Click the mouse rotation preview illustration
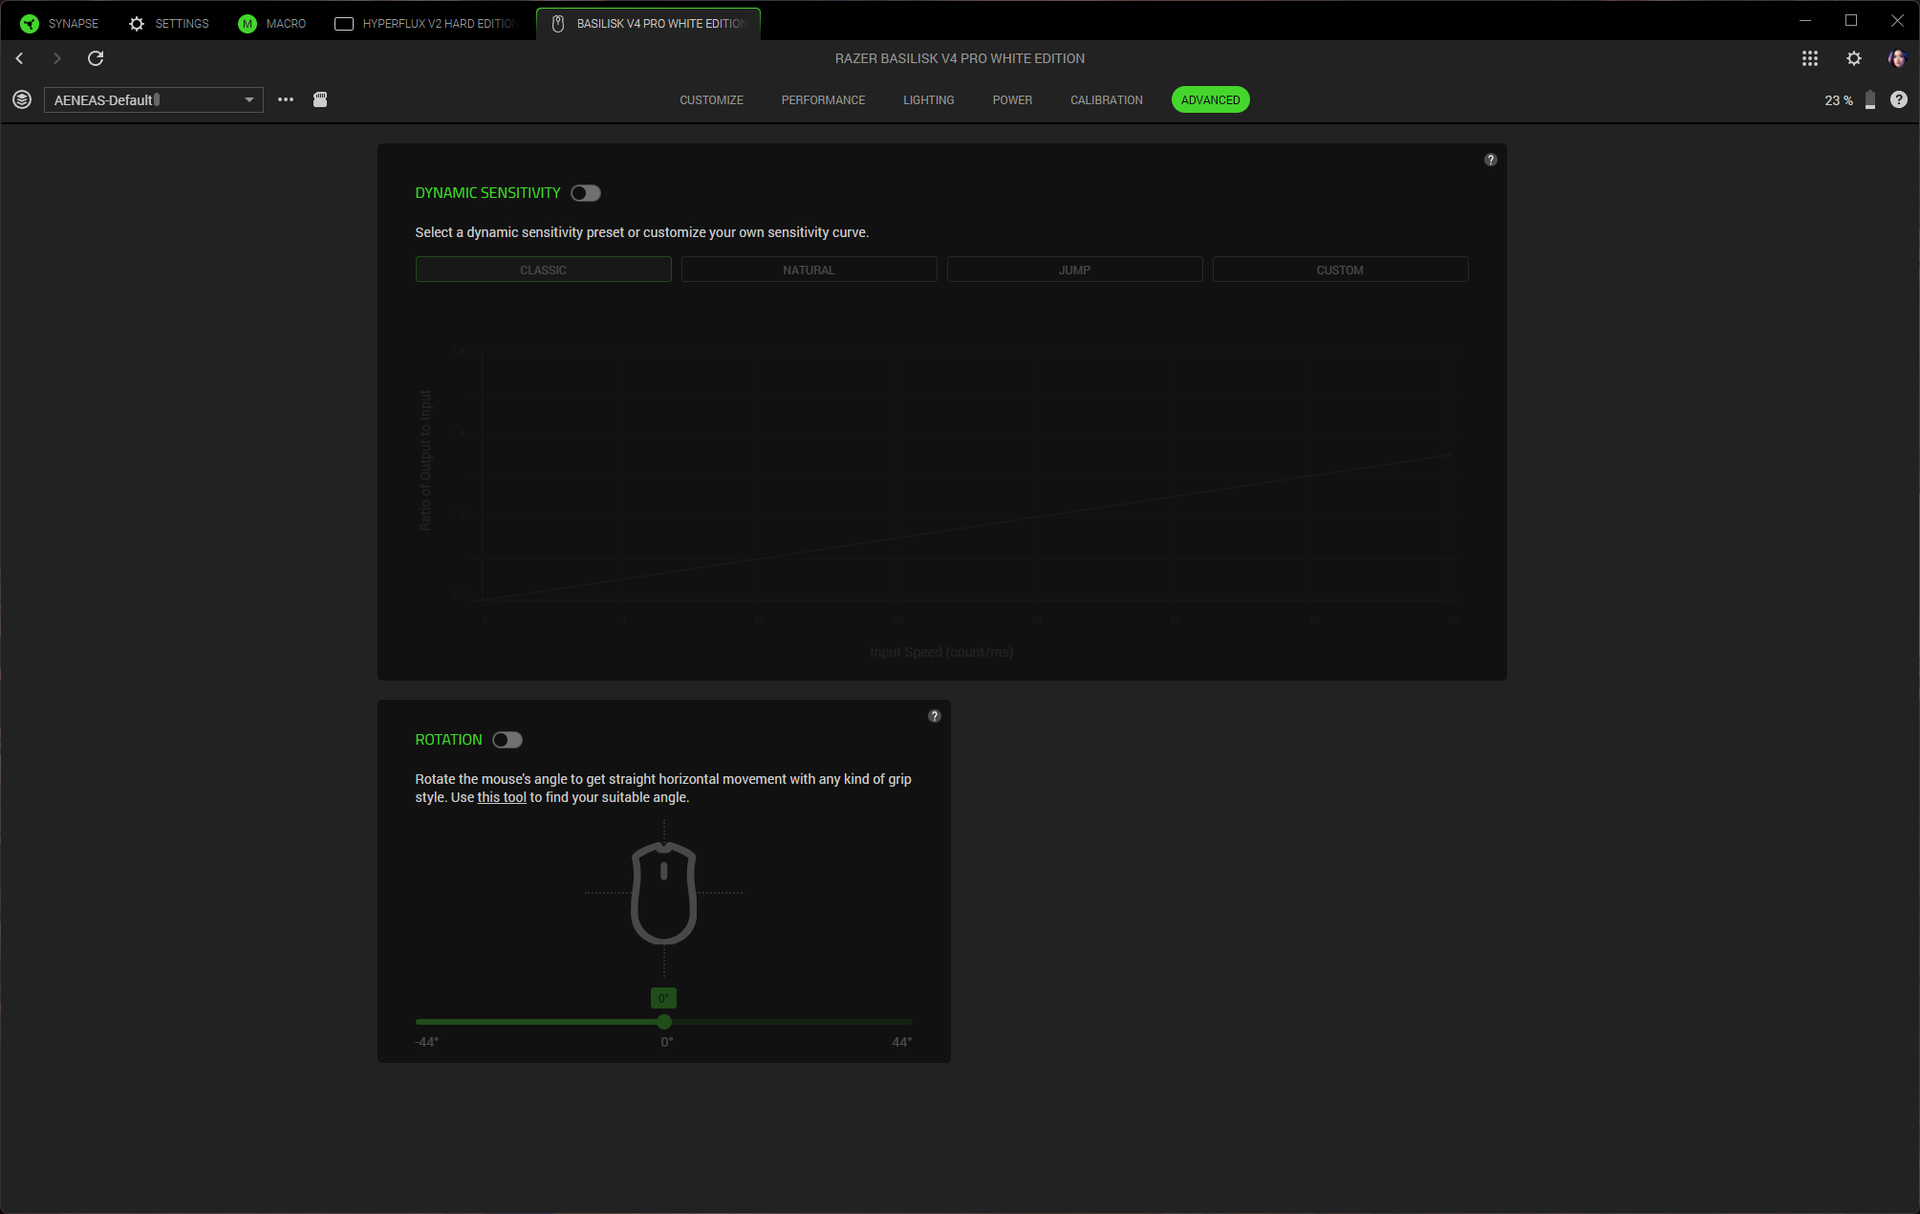1920x1214 pixels. (x=664, y=893)
